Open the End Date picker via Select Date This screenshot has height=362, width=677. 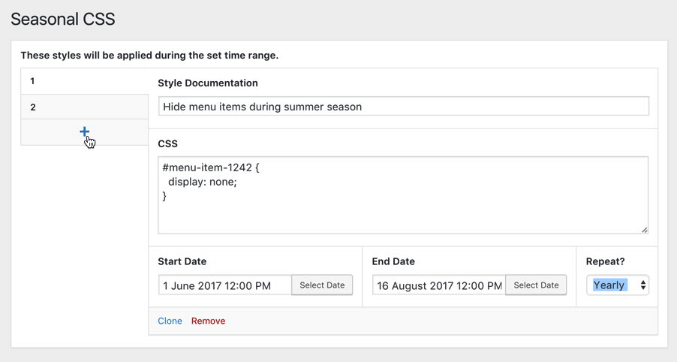pos(536,285)
